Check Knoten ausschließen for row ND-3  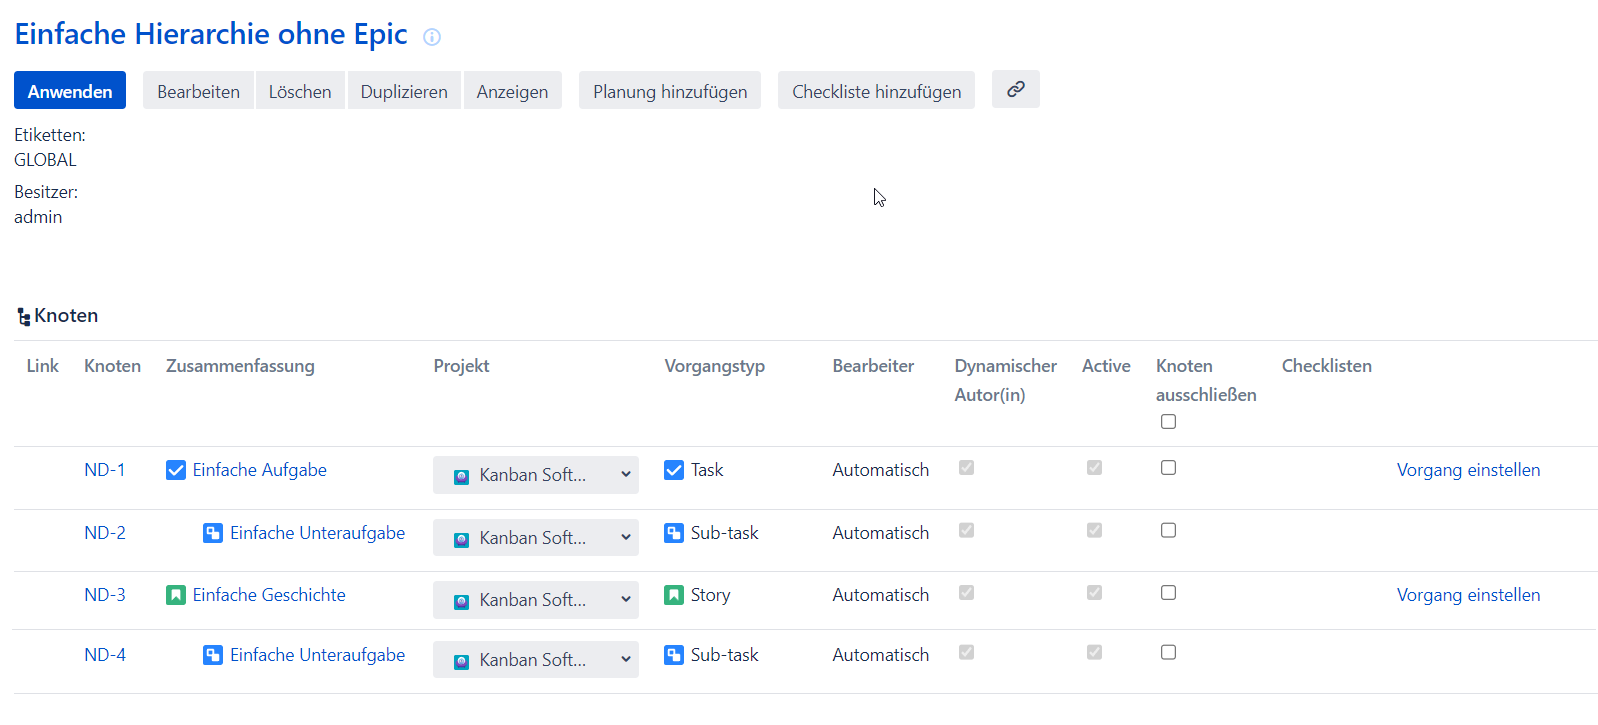[1168, 593]
